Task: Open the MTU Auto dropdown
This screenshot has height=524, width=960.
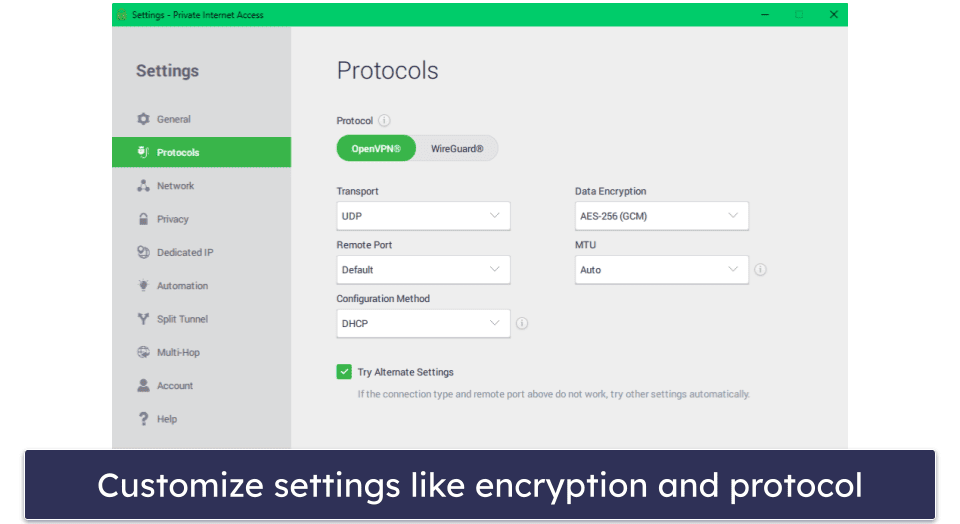Action: click(661, 270)
